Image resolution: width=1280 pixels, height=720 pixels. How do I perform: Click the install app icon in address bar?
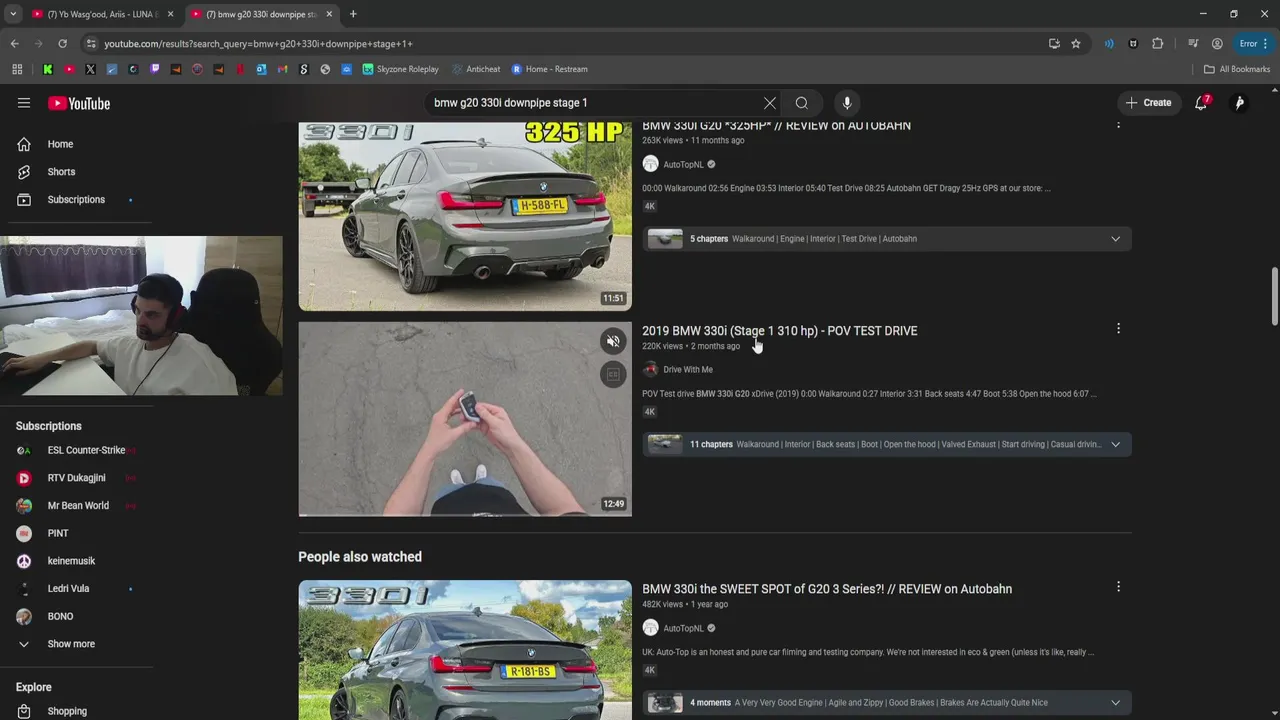[x=1054, y=44]
